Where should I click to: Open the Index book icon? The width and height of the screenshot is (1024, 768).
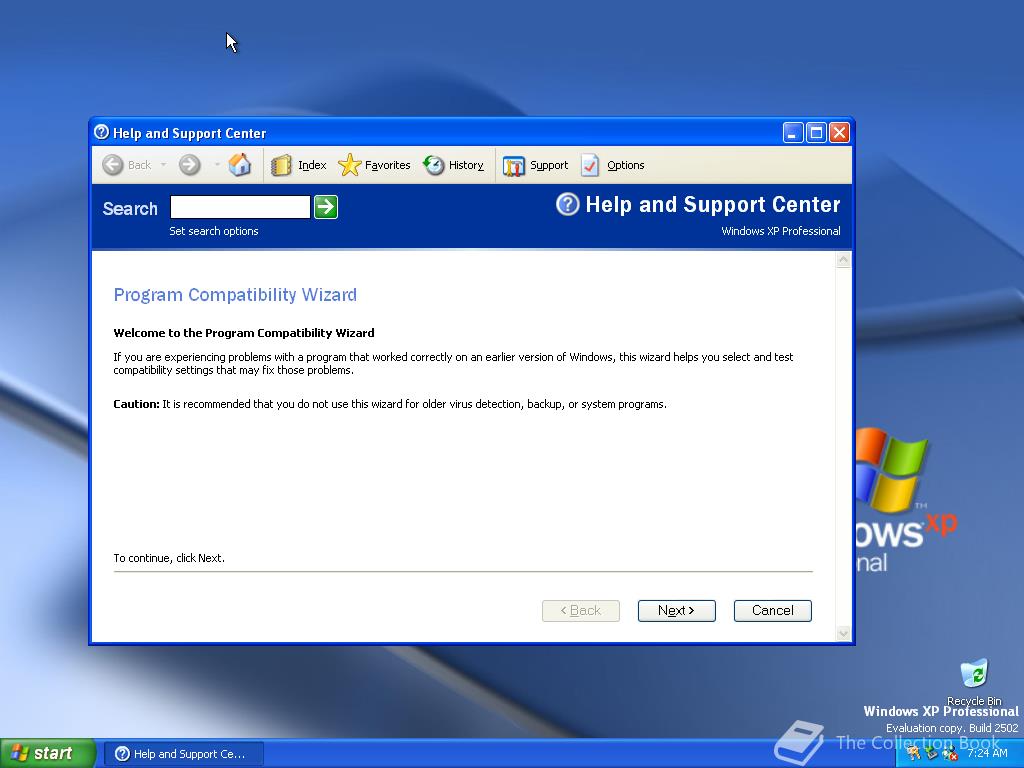tap(281, 165)
